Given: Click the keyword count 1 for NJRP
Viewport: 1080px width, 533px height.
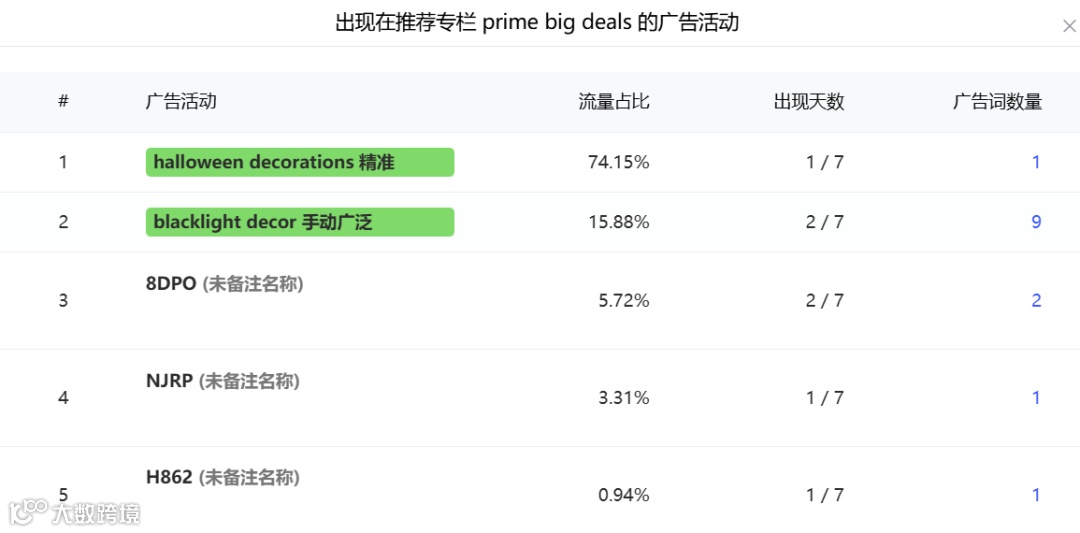Looking at the screenshot, I should [x=1036, y=398].
